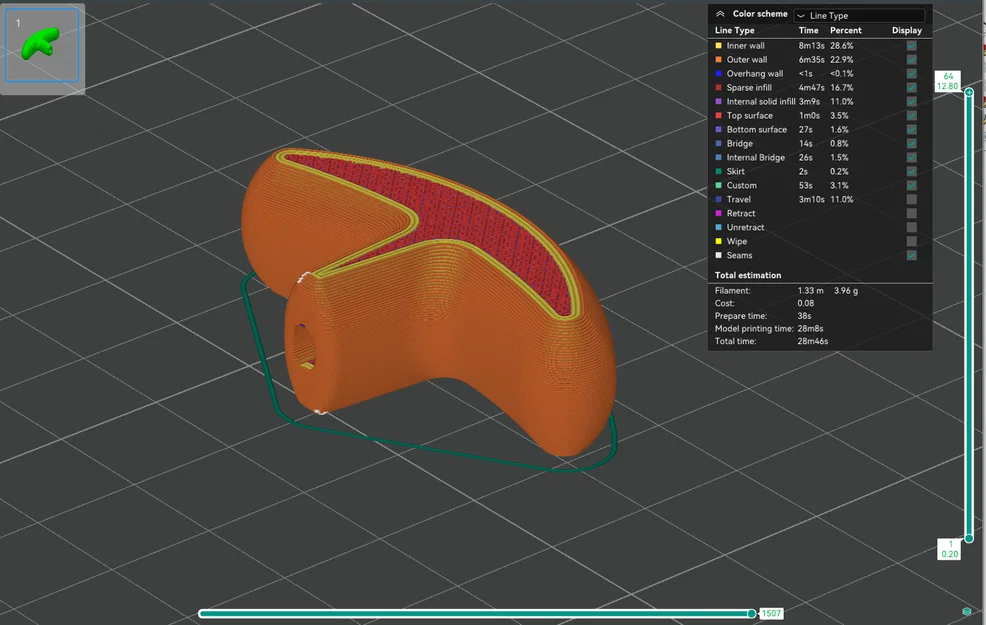Select the Internal solid infill legend label

[x=761, y=102]
